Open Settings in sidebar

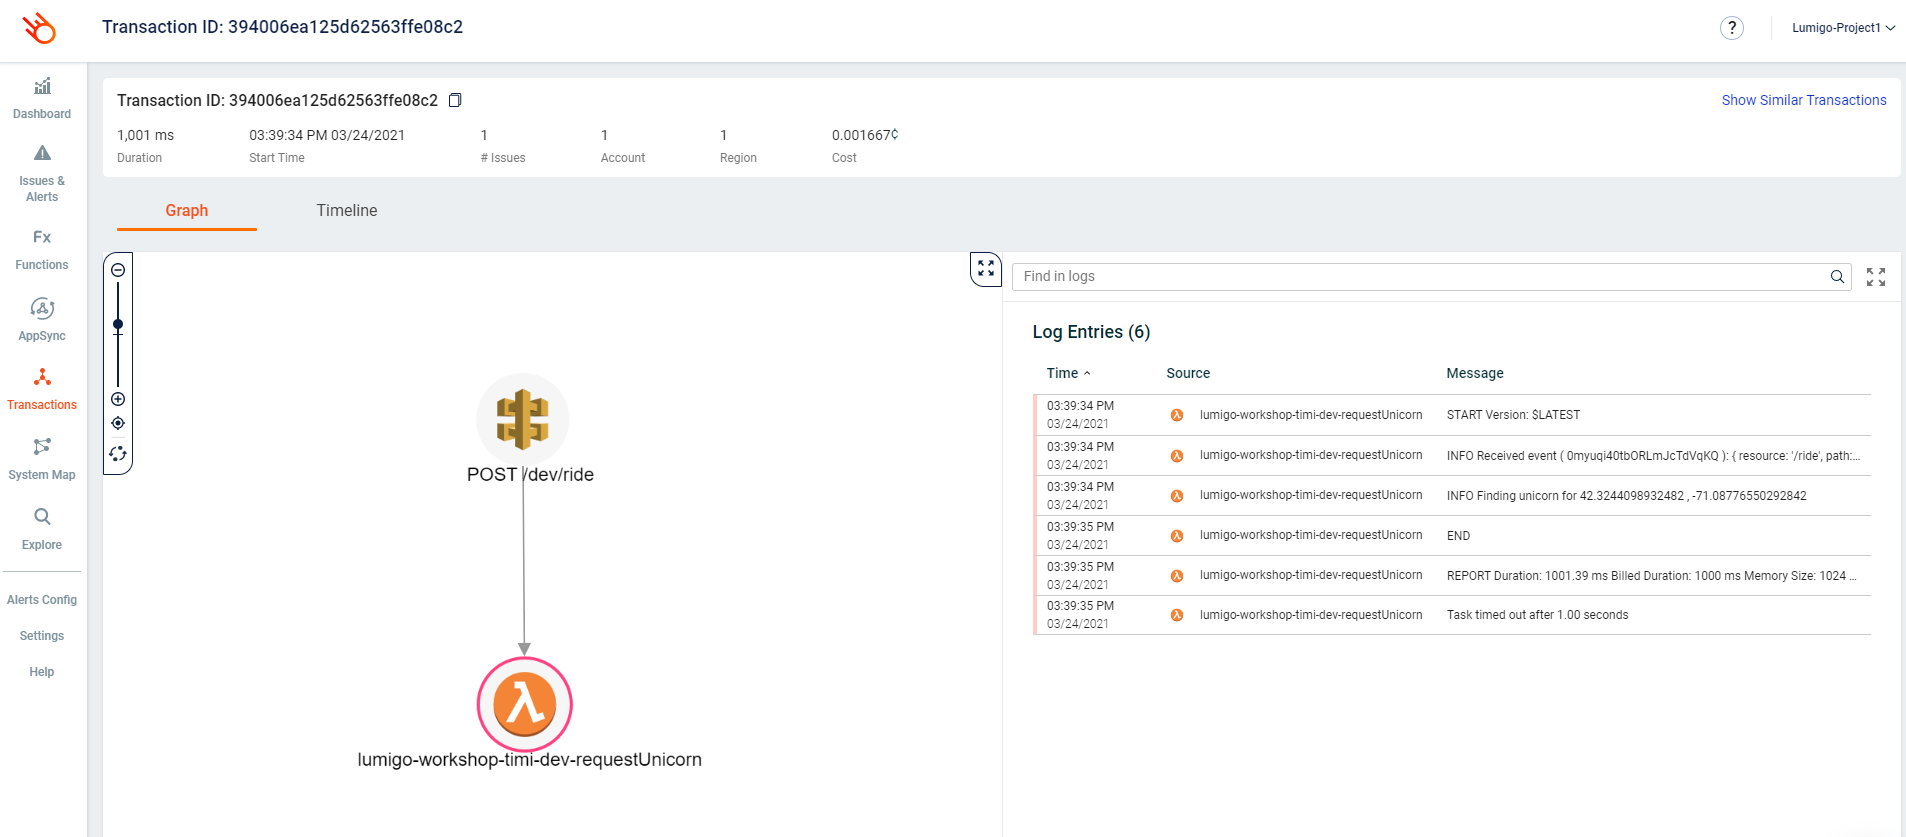click(42, 636)
